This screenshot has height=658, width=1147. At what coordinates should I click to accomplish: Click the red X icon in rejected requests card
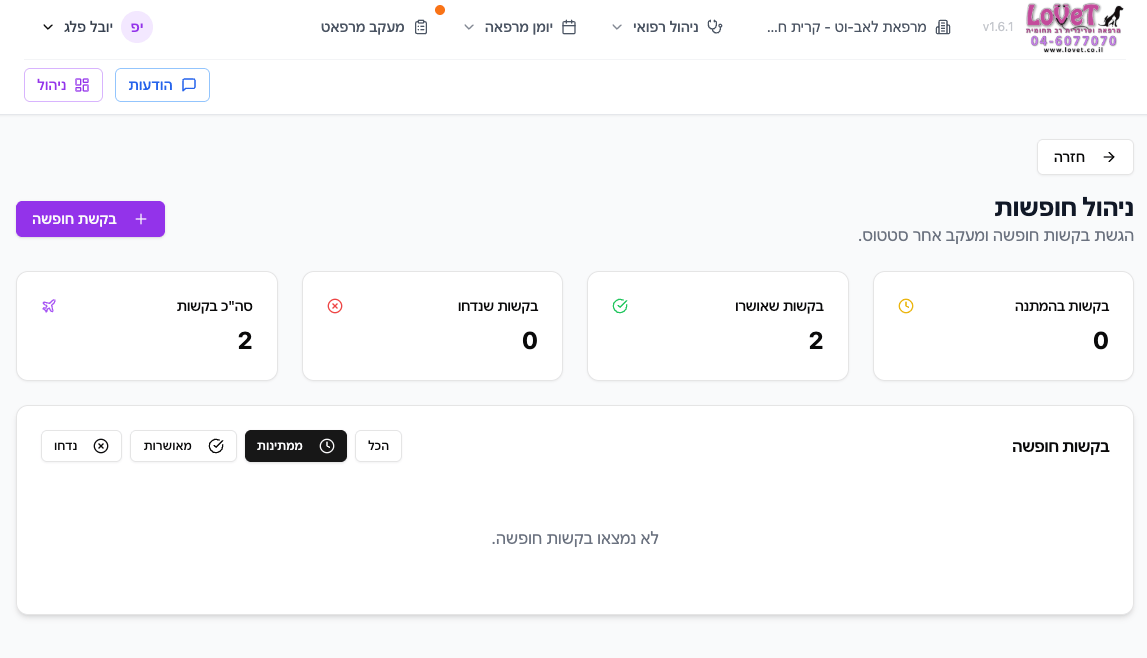(x=335, y=306)
